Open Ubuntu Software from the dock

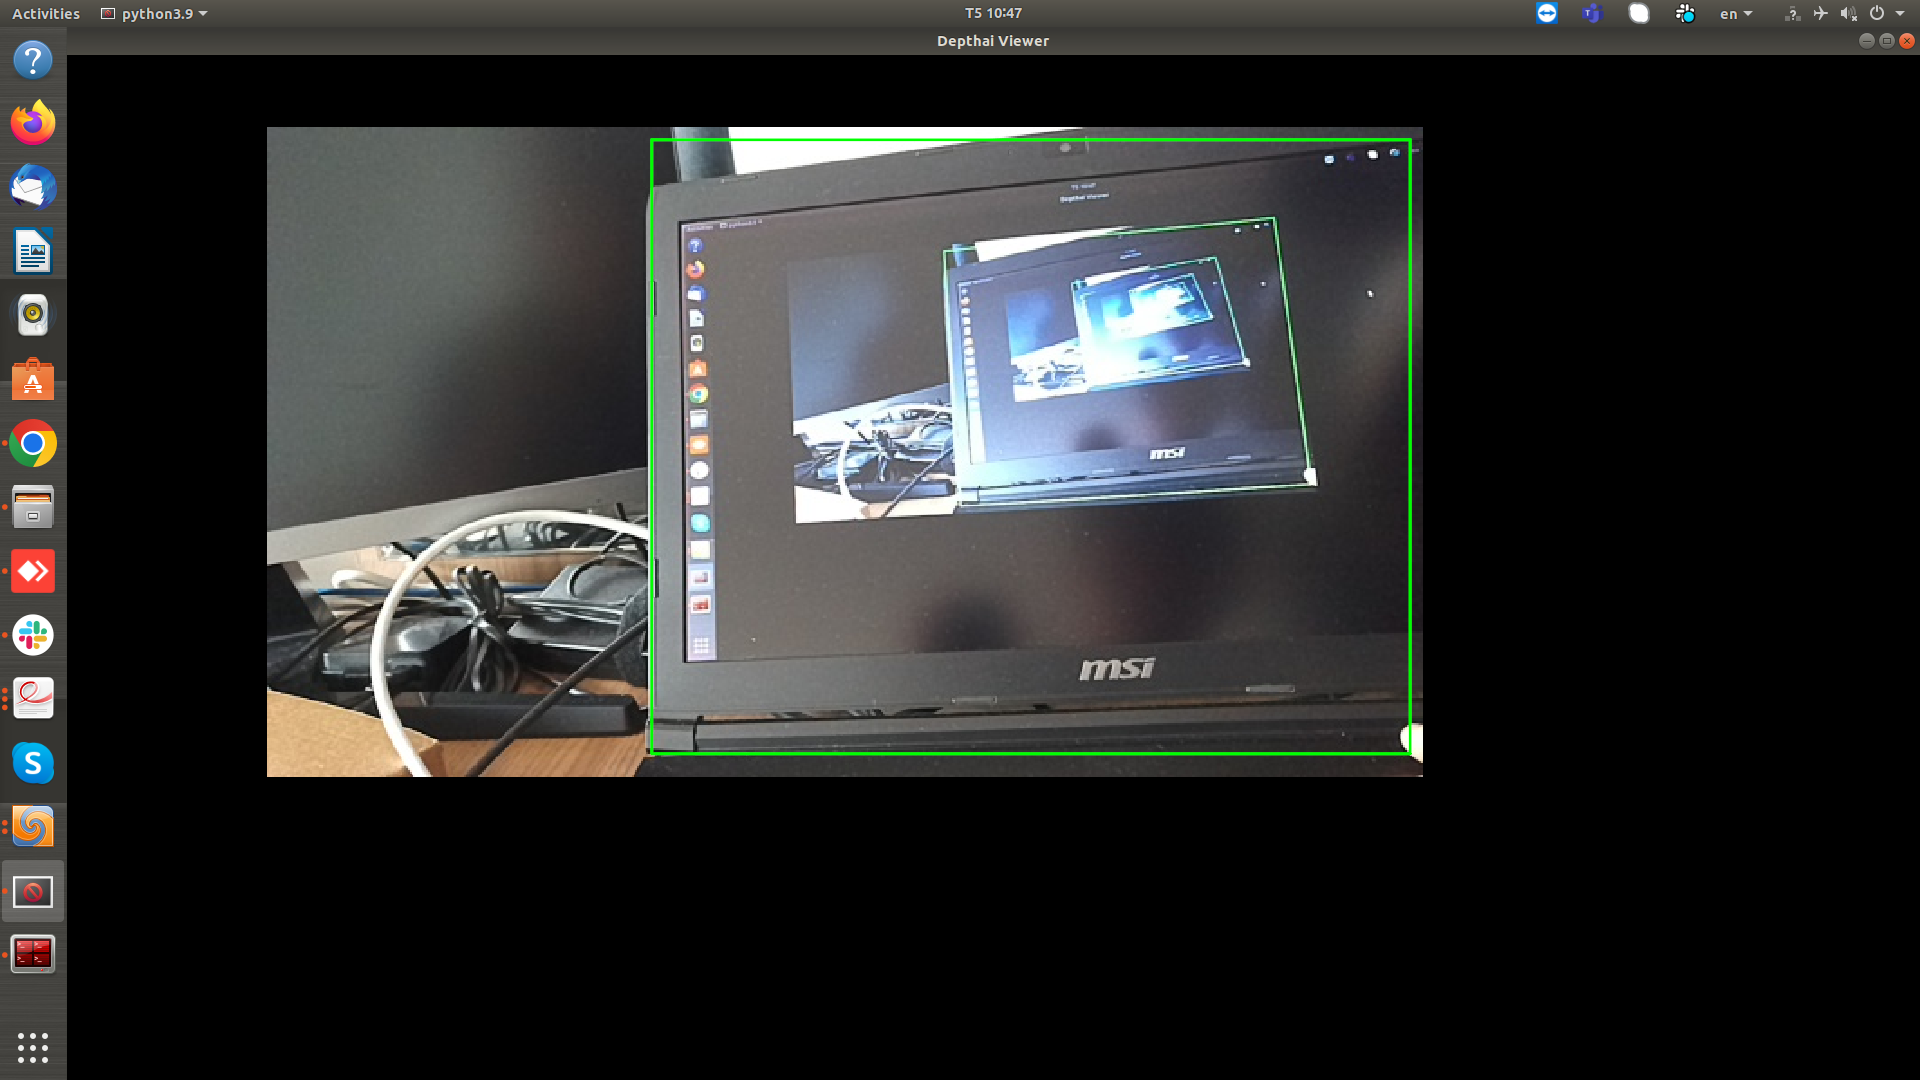pyautogui.click(x=33, y=379)
